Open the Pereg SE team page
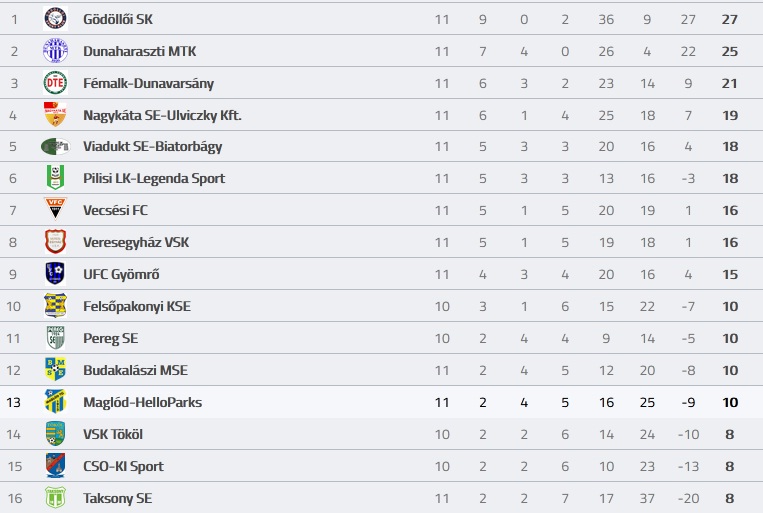This screenshot has width=763, height=513. pyautogui.click(x=110, y=339)
